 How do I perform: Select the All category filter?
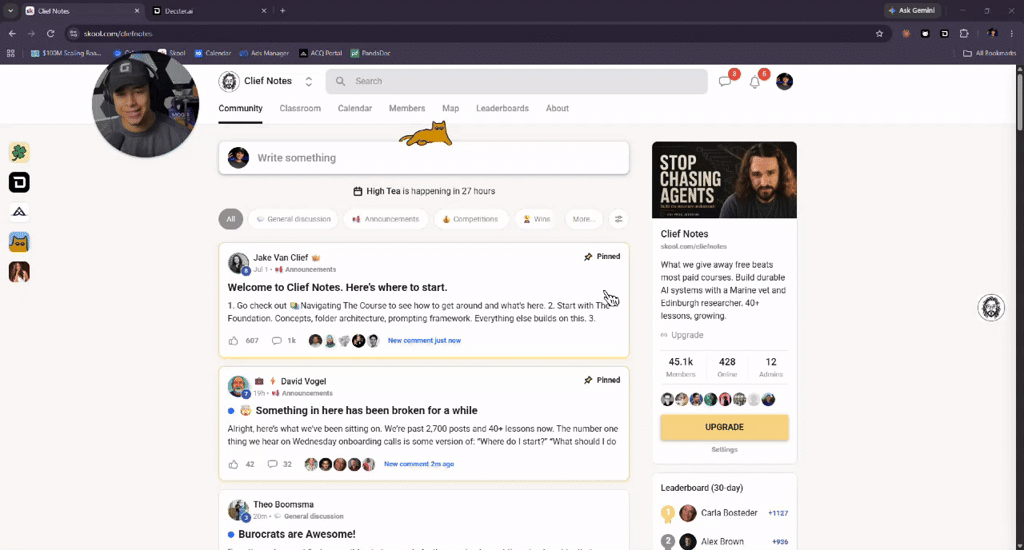[x=231, y=219]
